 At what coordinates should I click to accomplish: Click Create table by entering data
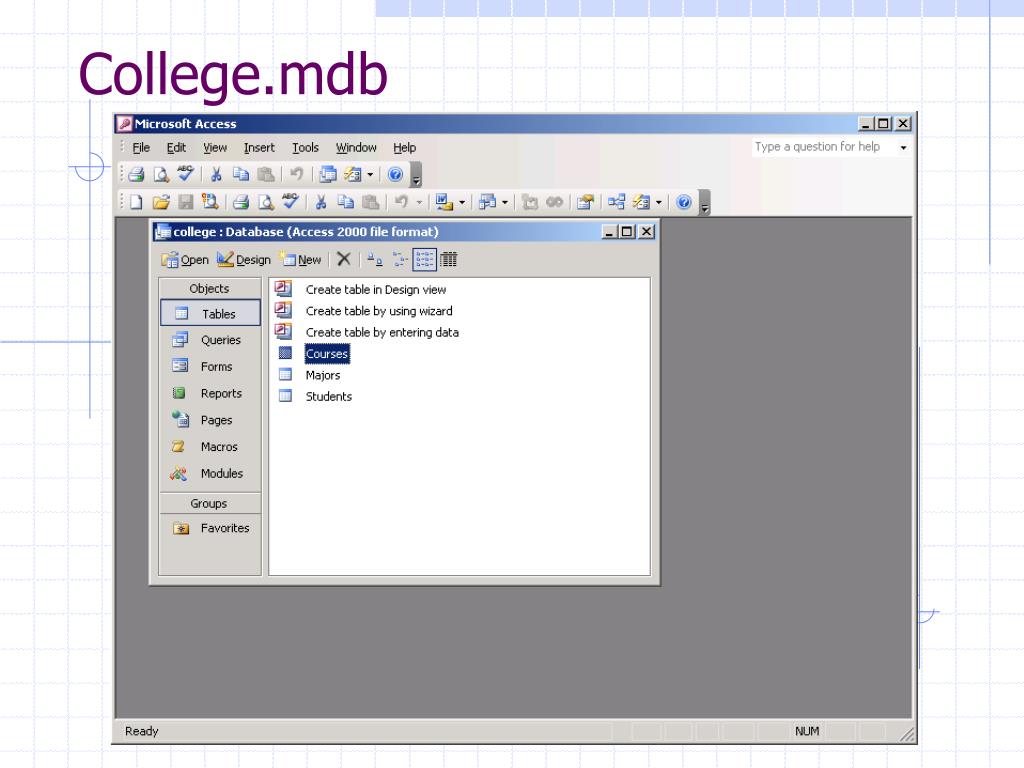382,332
